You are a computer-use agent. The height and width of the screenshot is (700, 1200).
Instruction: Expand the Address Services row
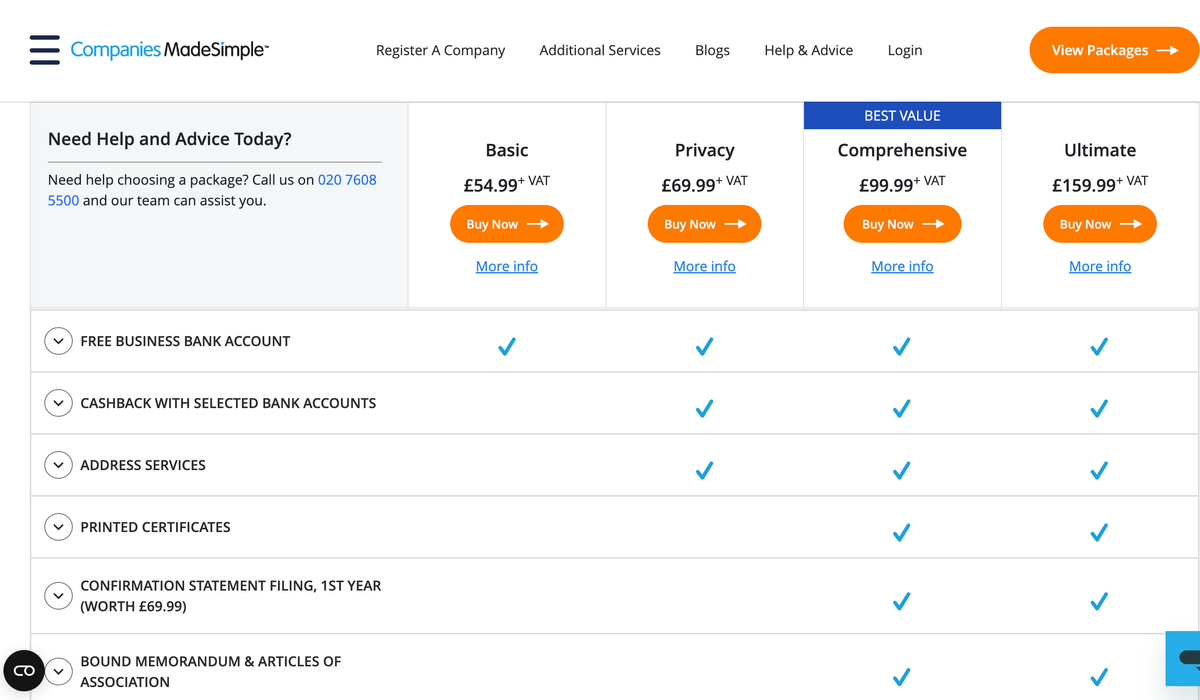click(58, 465)
